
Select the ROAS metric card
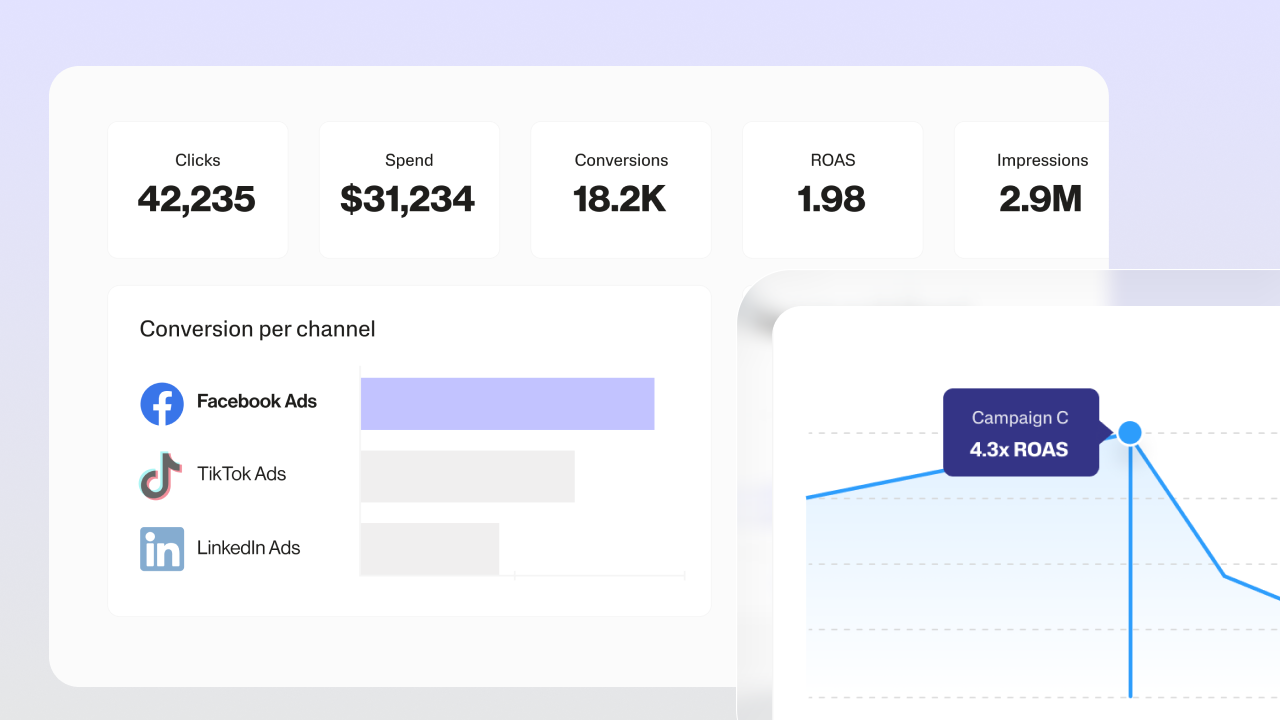pyautogui.click(x=832, y=190)
